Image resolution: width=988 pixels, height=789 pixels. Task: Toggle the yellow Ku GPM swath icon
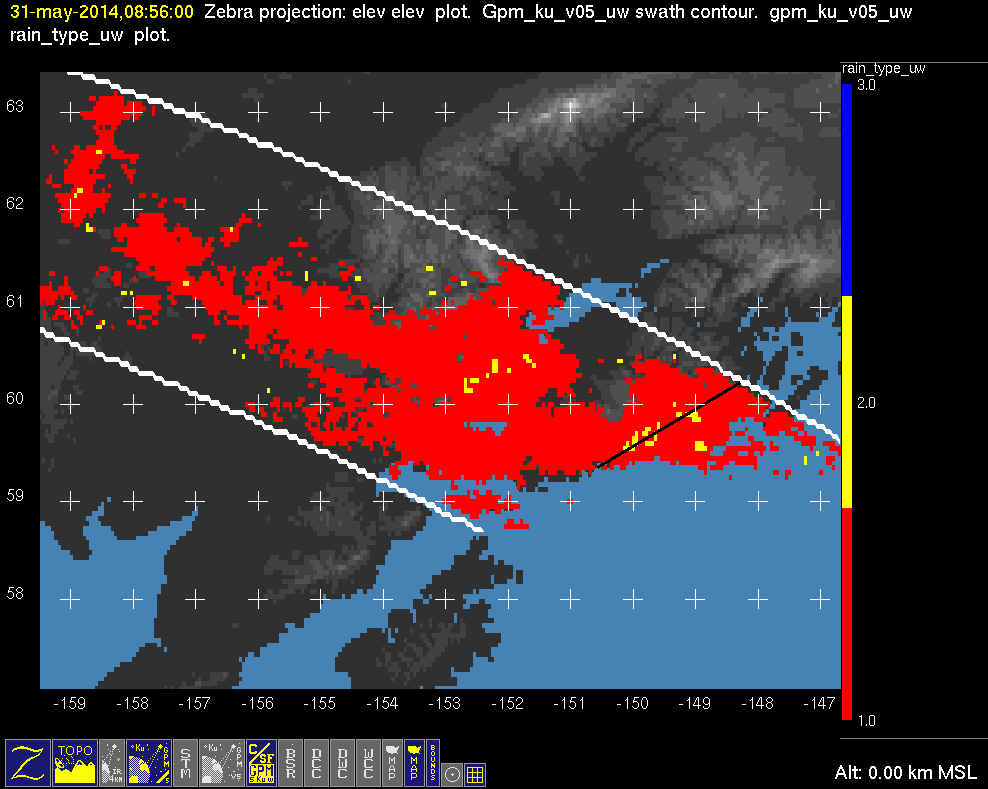coord(149,761)
